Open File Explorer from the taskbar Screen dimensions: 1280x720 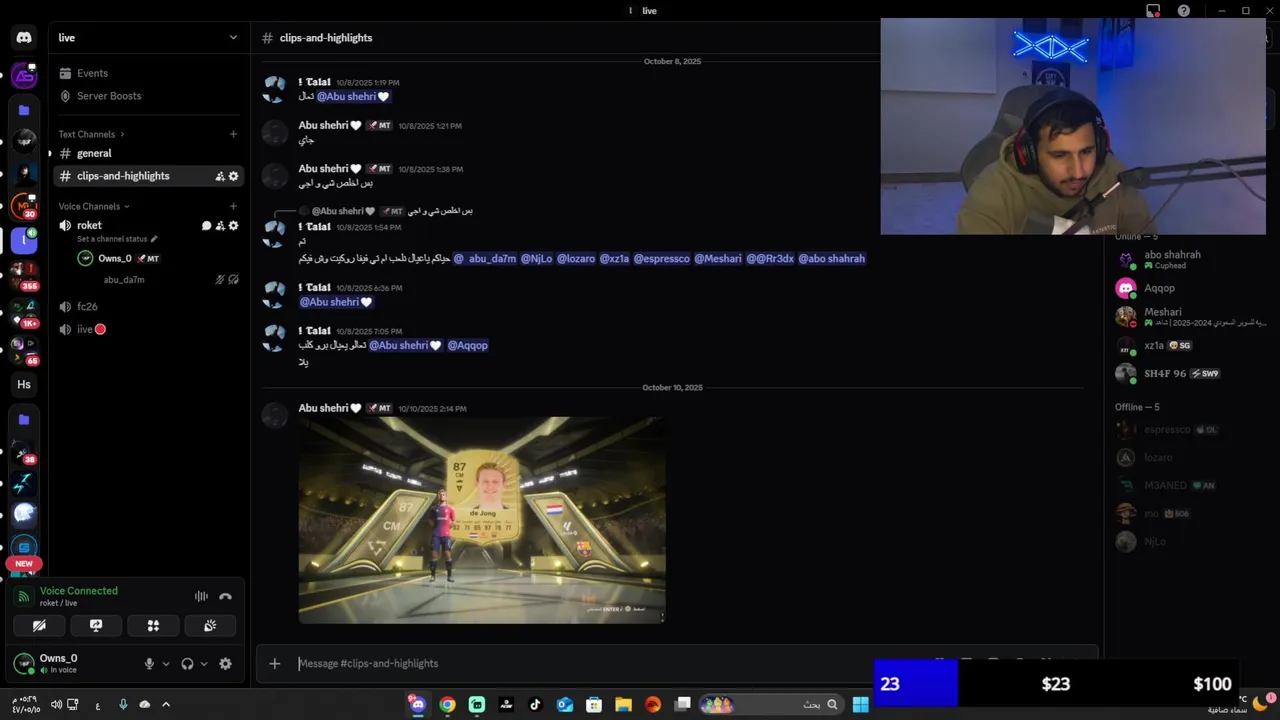click(623, 705)
